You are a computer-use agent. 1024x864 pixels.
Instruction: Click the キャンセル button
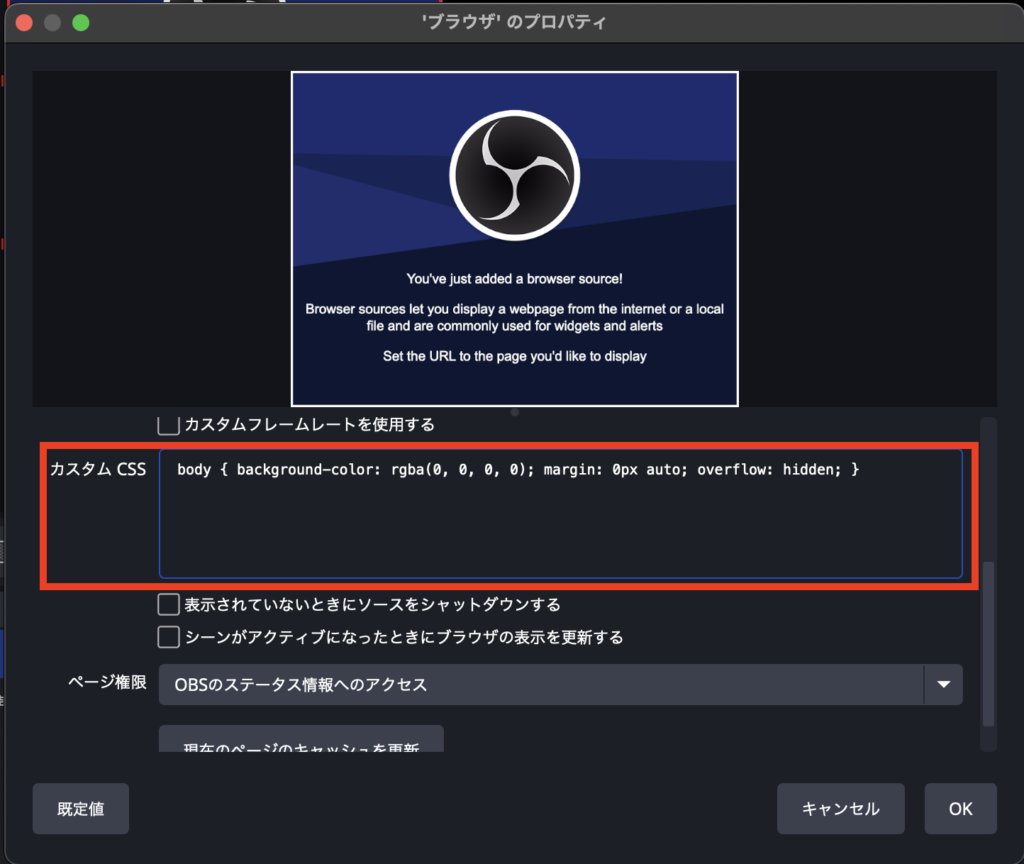click(x=840, y=808)
